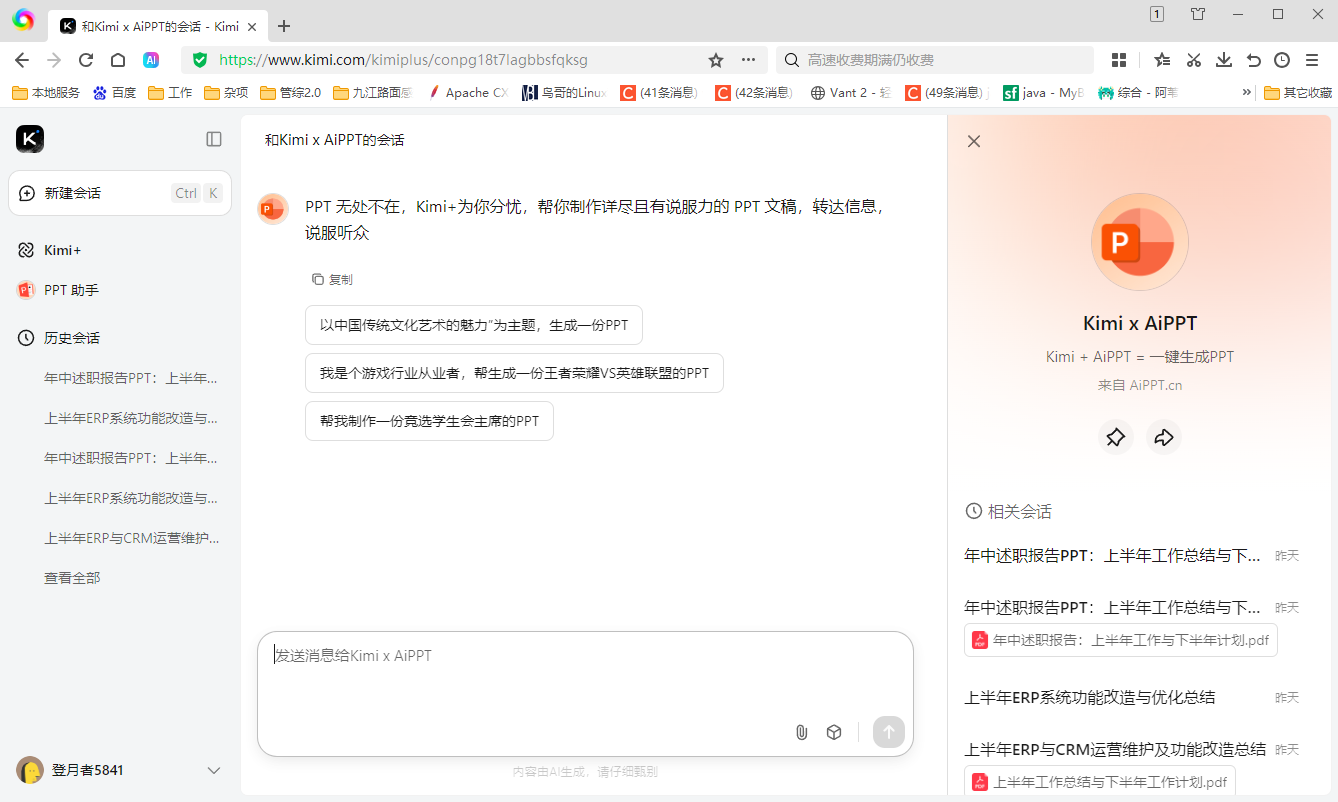Expand bookmarks overflow chevron

tap(1247, 92)
